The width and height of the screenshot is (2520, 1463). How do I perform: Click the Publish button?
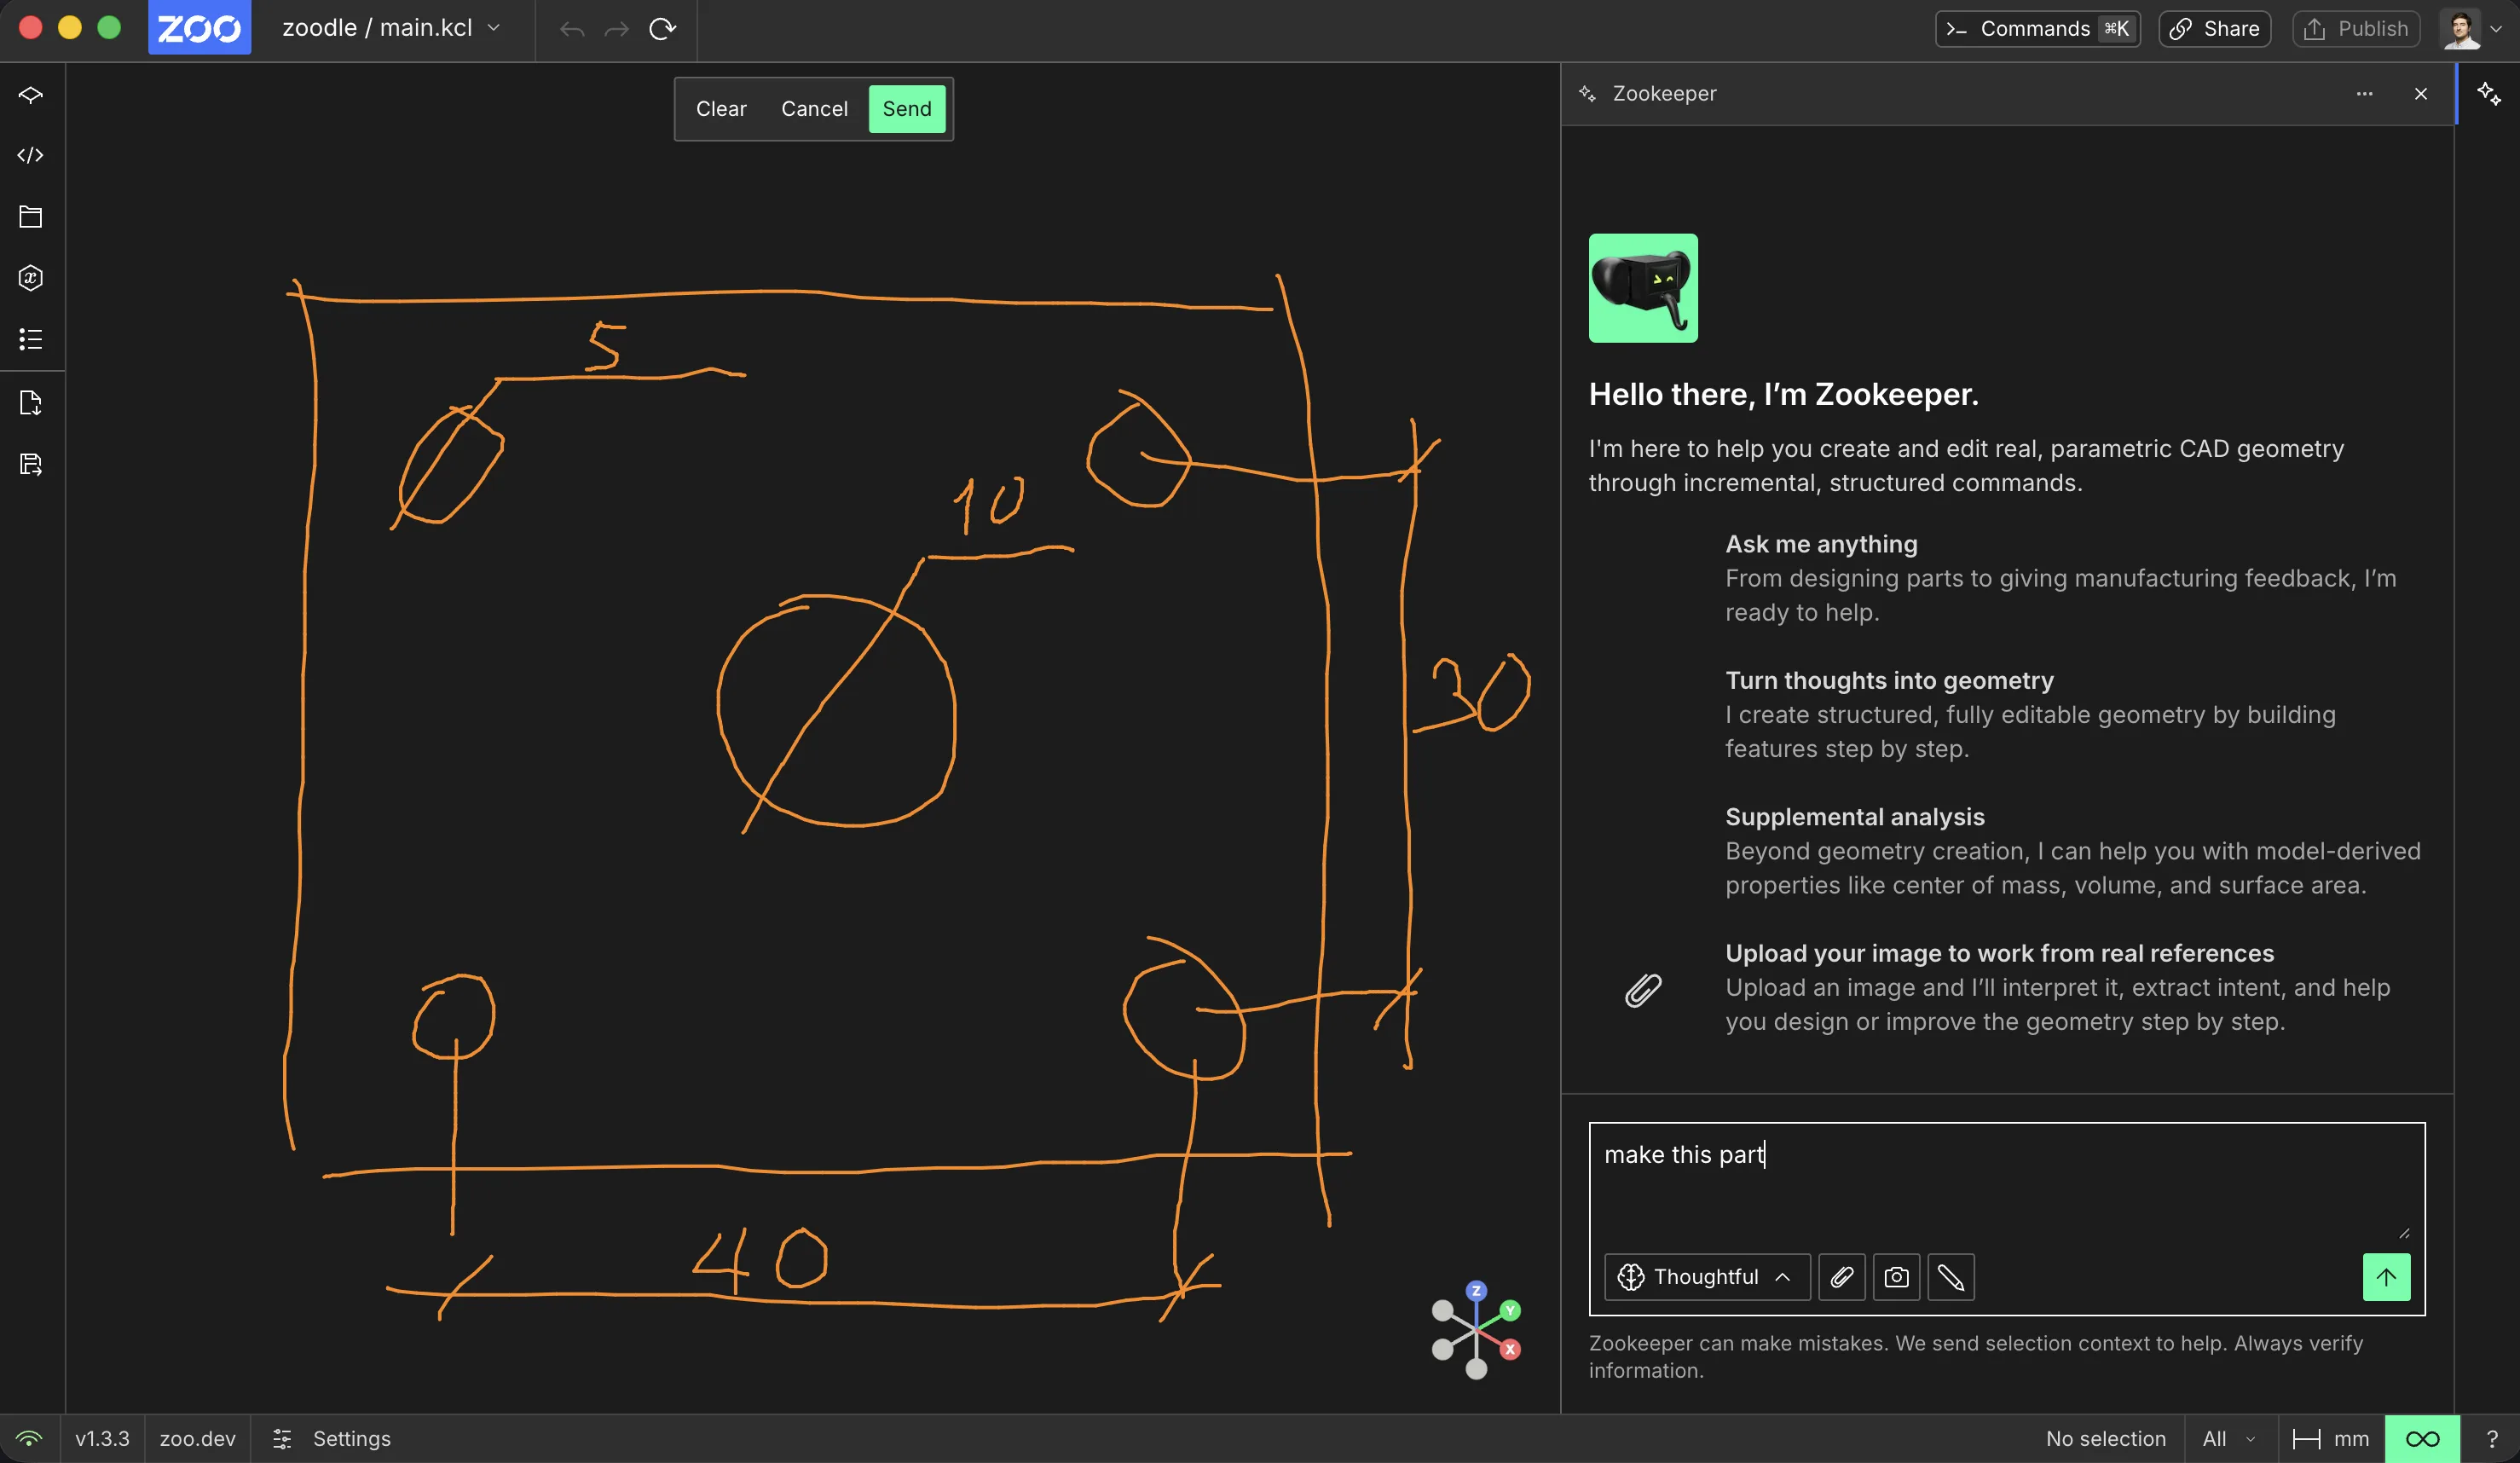[x=2356, y=28]
